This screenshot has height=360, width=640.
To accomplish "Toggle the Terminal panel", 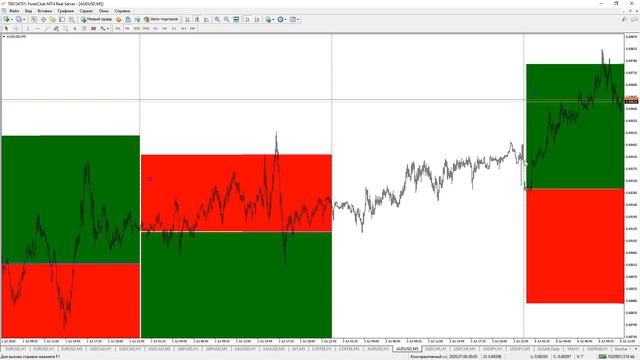I will (x=62, y=19).
